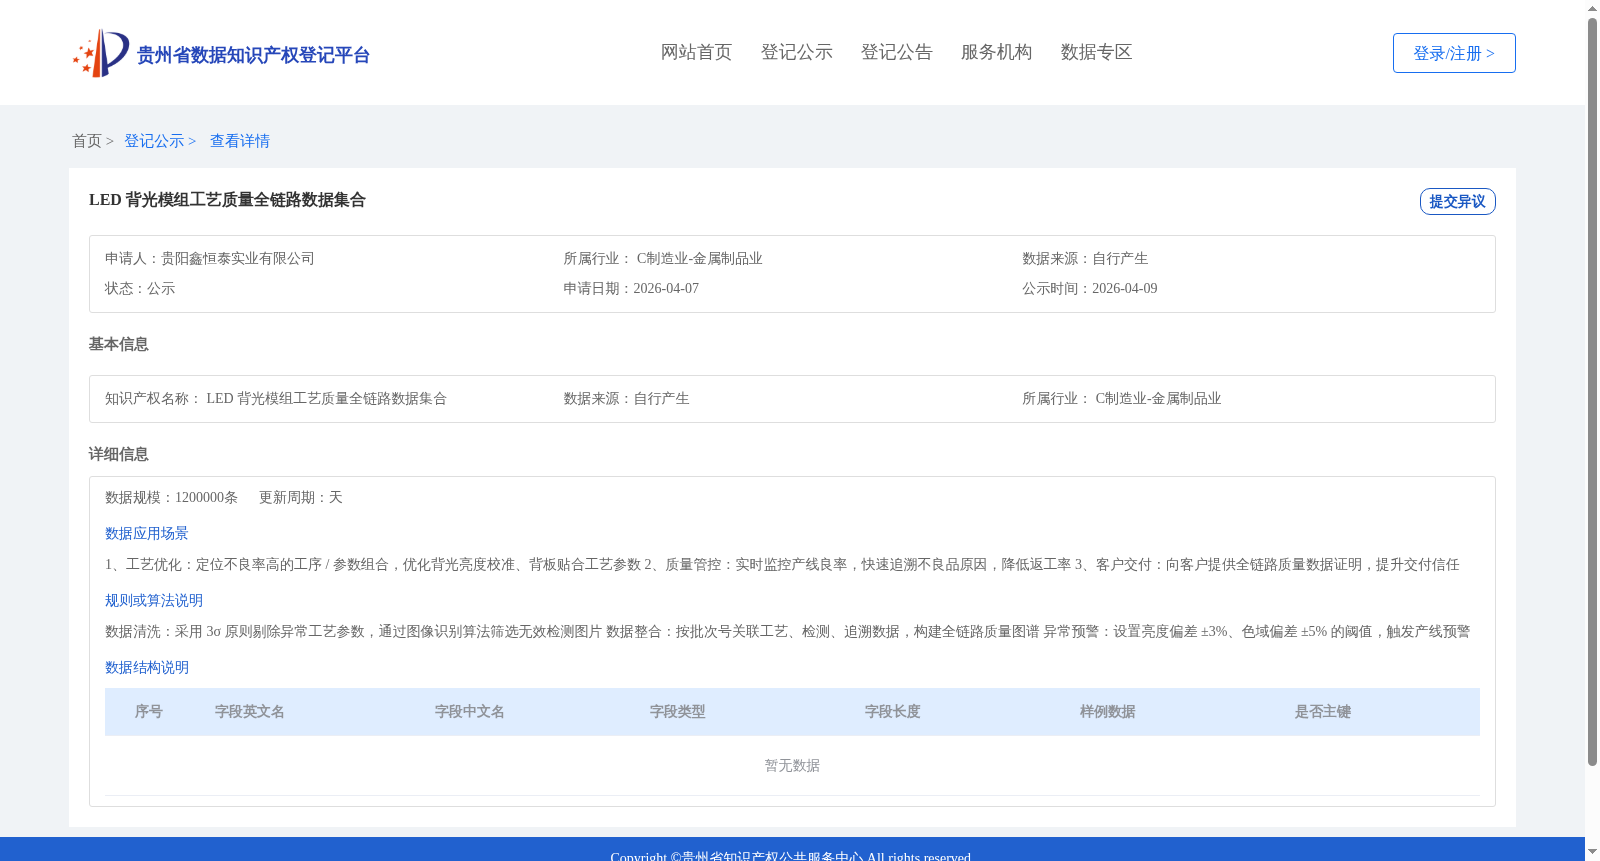This screenshot has height=861, width=1600.
Task: Click the 序号 column header
Action: coord(149,712)
